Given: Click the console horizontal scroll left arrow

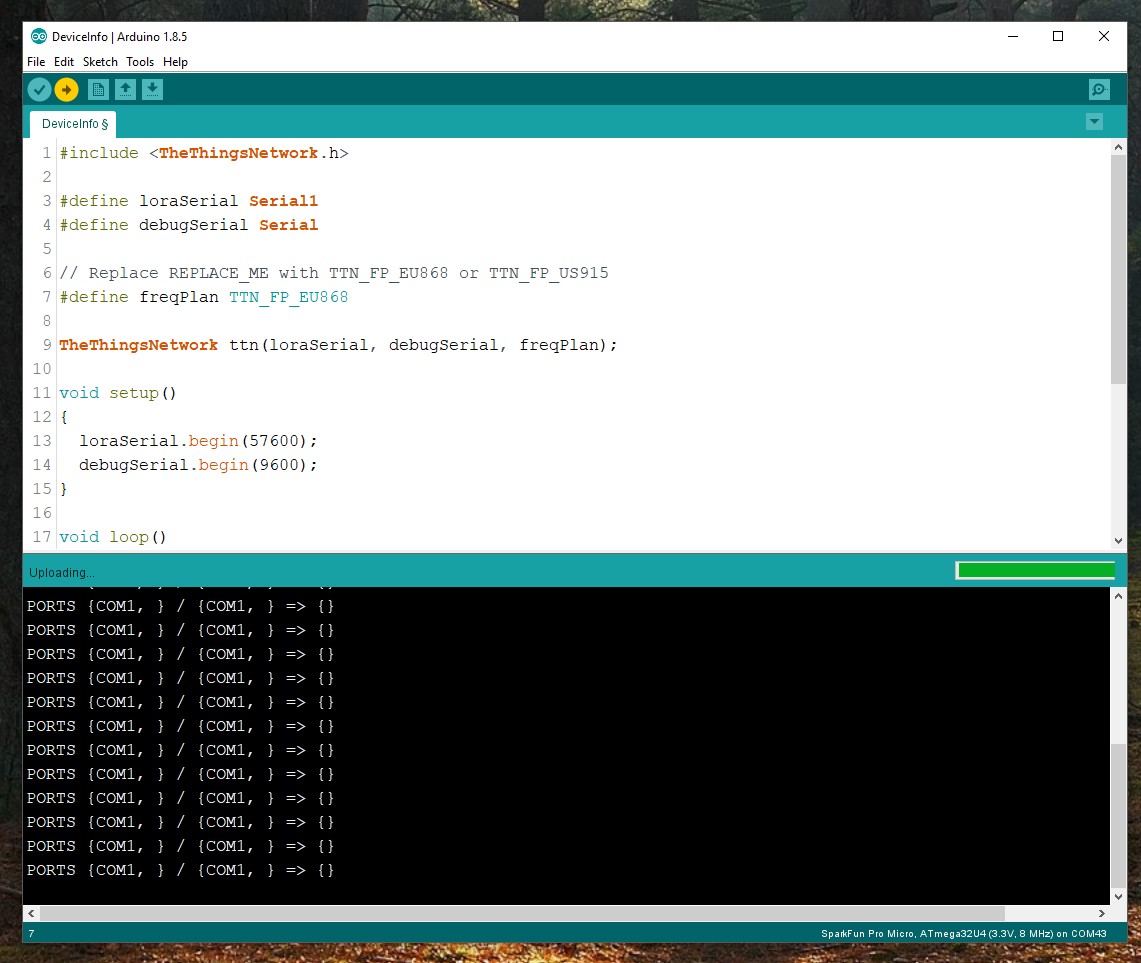Looking at the screenshot, I should click(31, 914).
